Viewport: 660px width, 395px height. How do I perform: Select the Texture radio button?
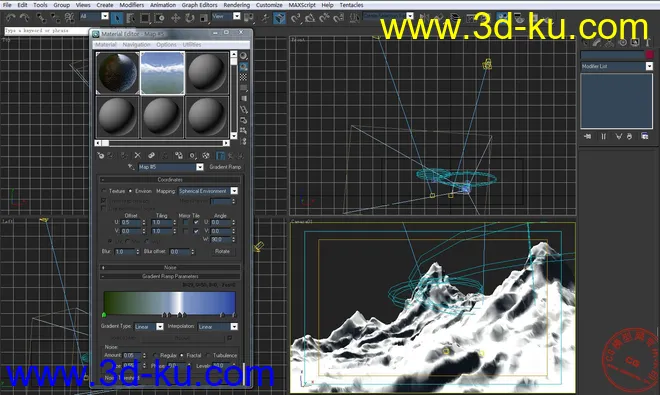(x=104, y=191)
